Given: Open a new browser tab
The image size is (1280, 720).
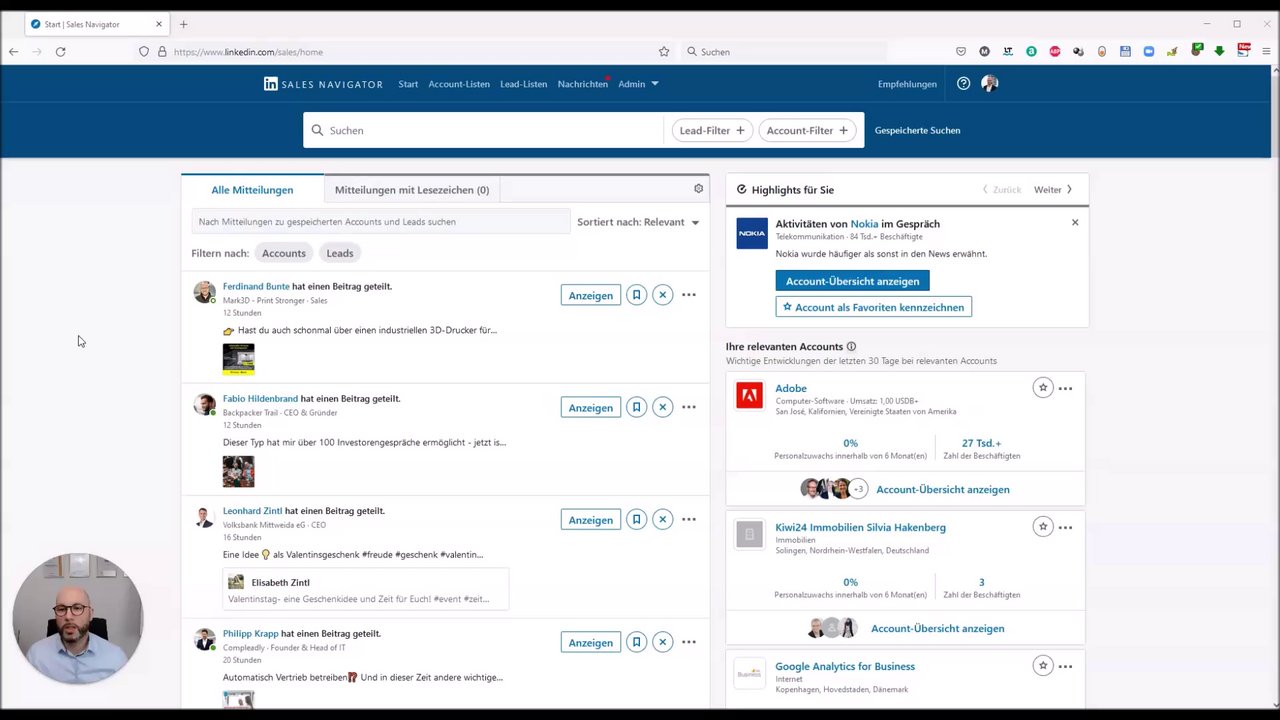Looking at the screenshot, I should click(x=183, y=24).
